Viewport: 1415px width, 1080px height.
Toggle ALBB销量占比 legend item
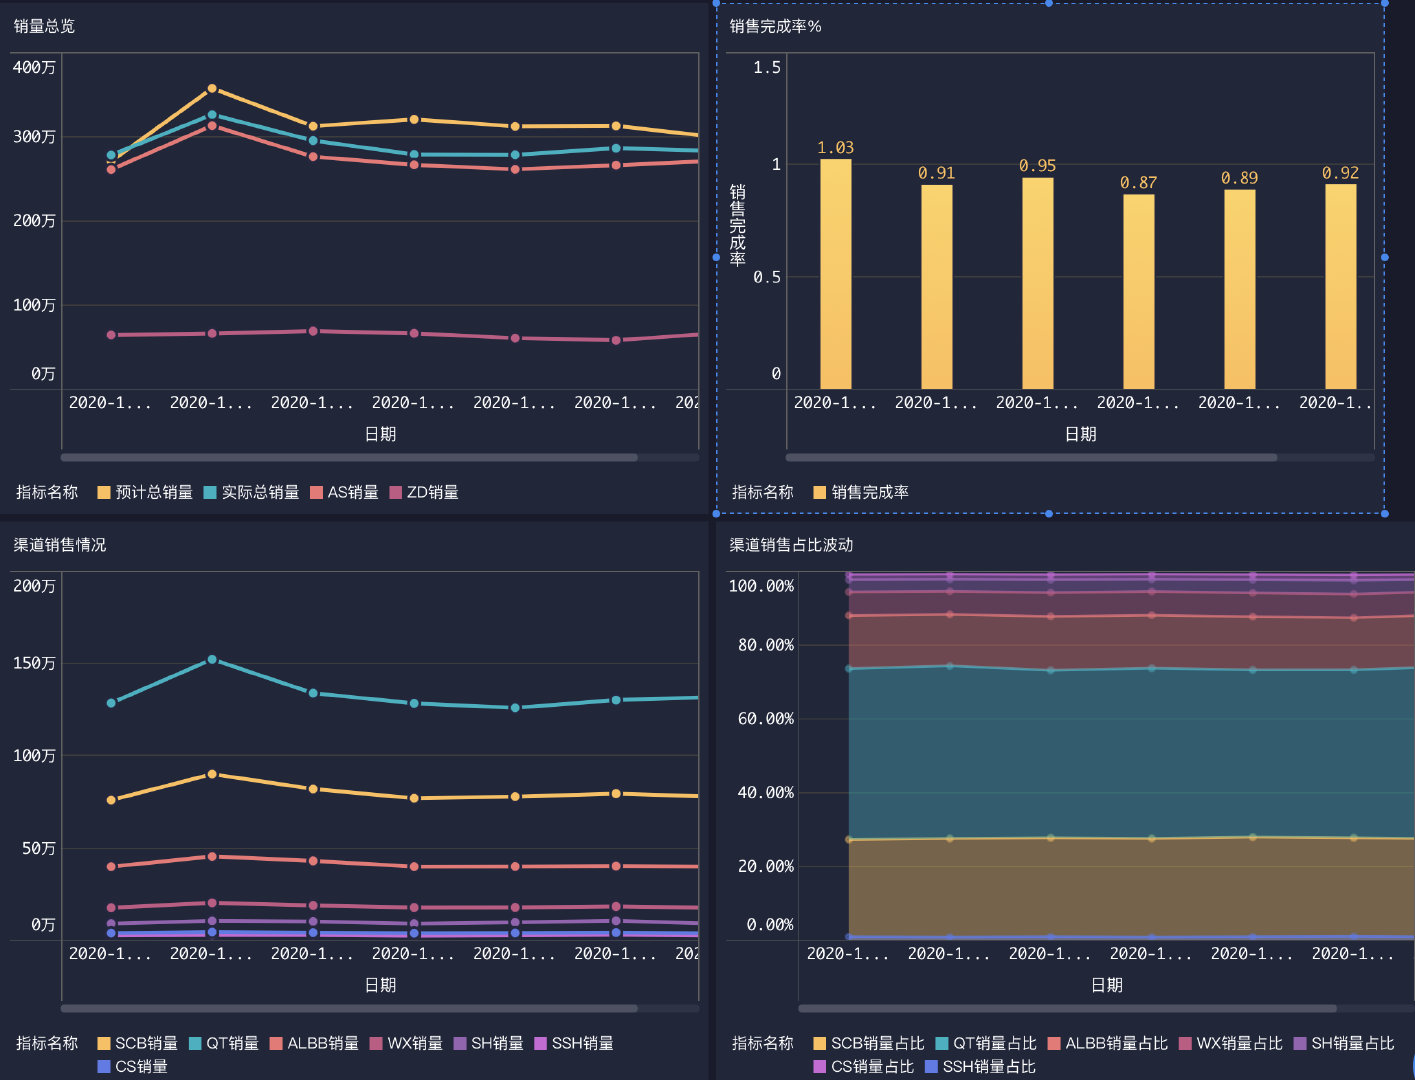[1107, 1043]
